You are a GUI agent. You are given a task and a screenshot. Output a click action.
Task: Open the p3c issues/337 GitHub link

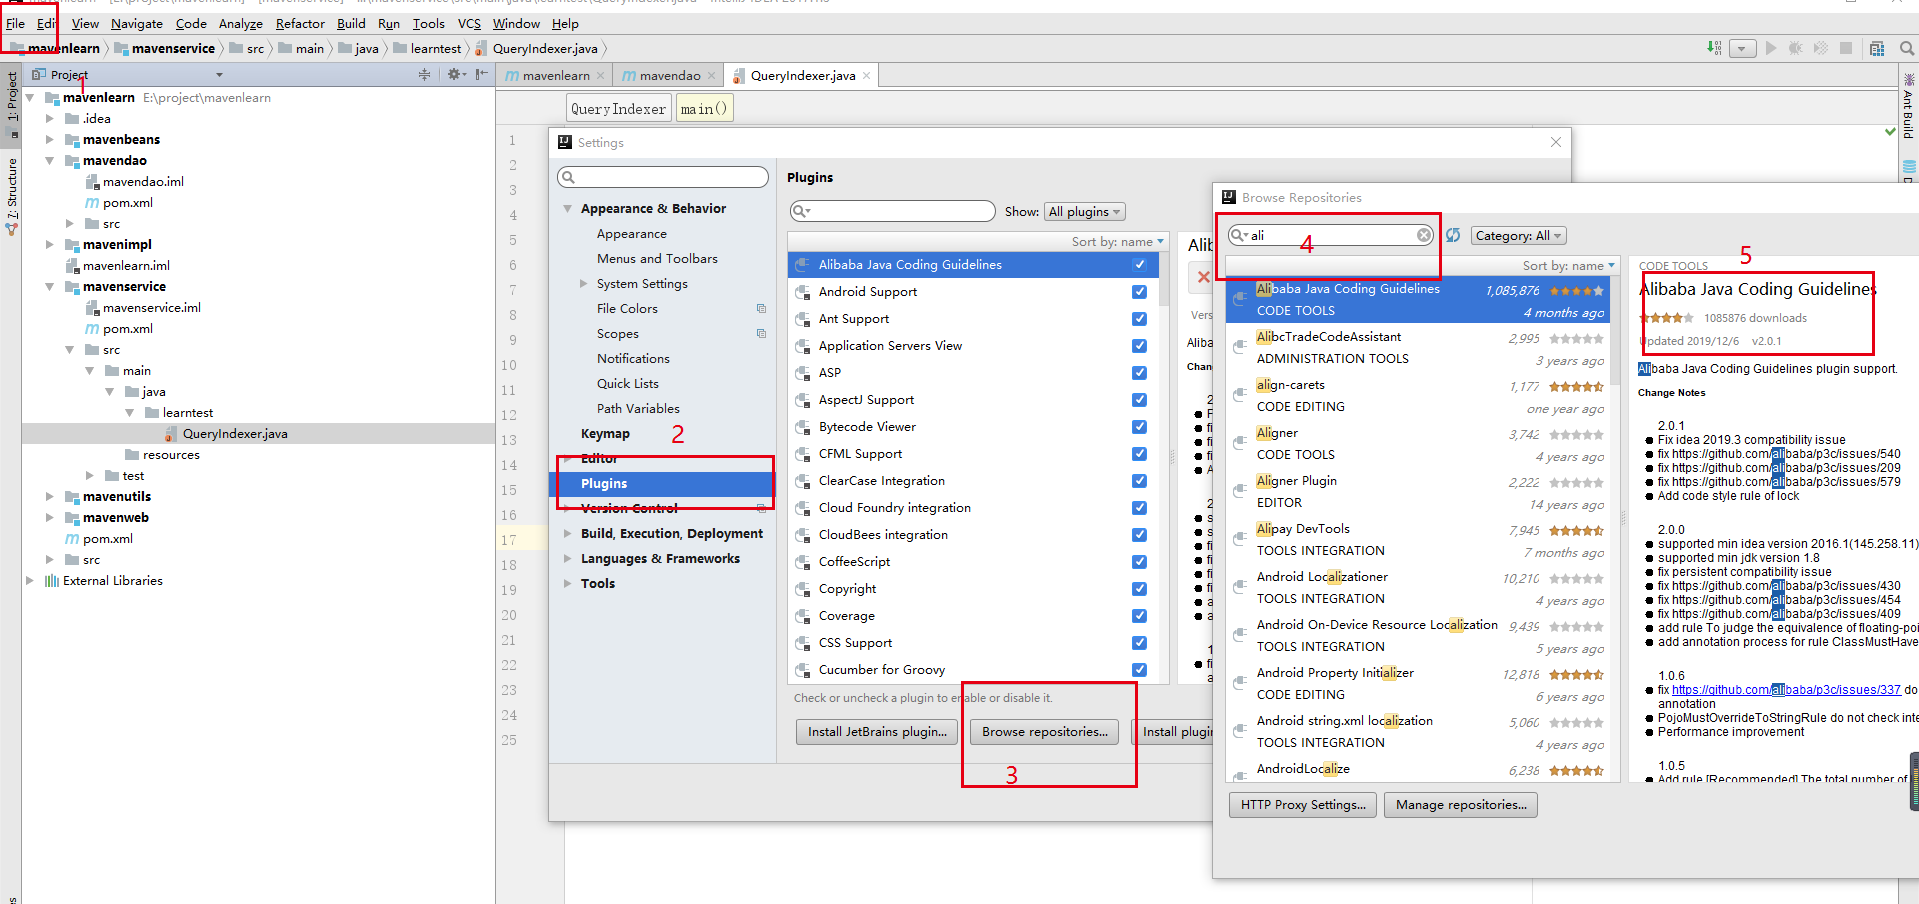click(x=1786, y=690)
